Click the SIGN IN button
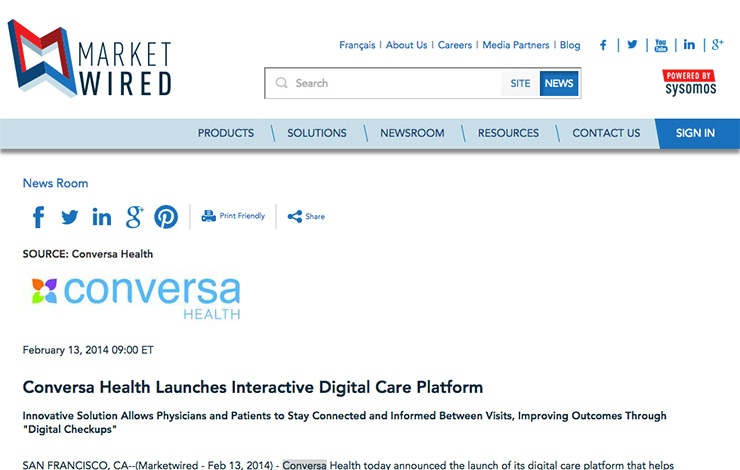 [698, 134]
